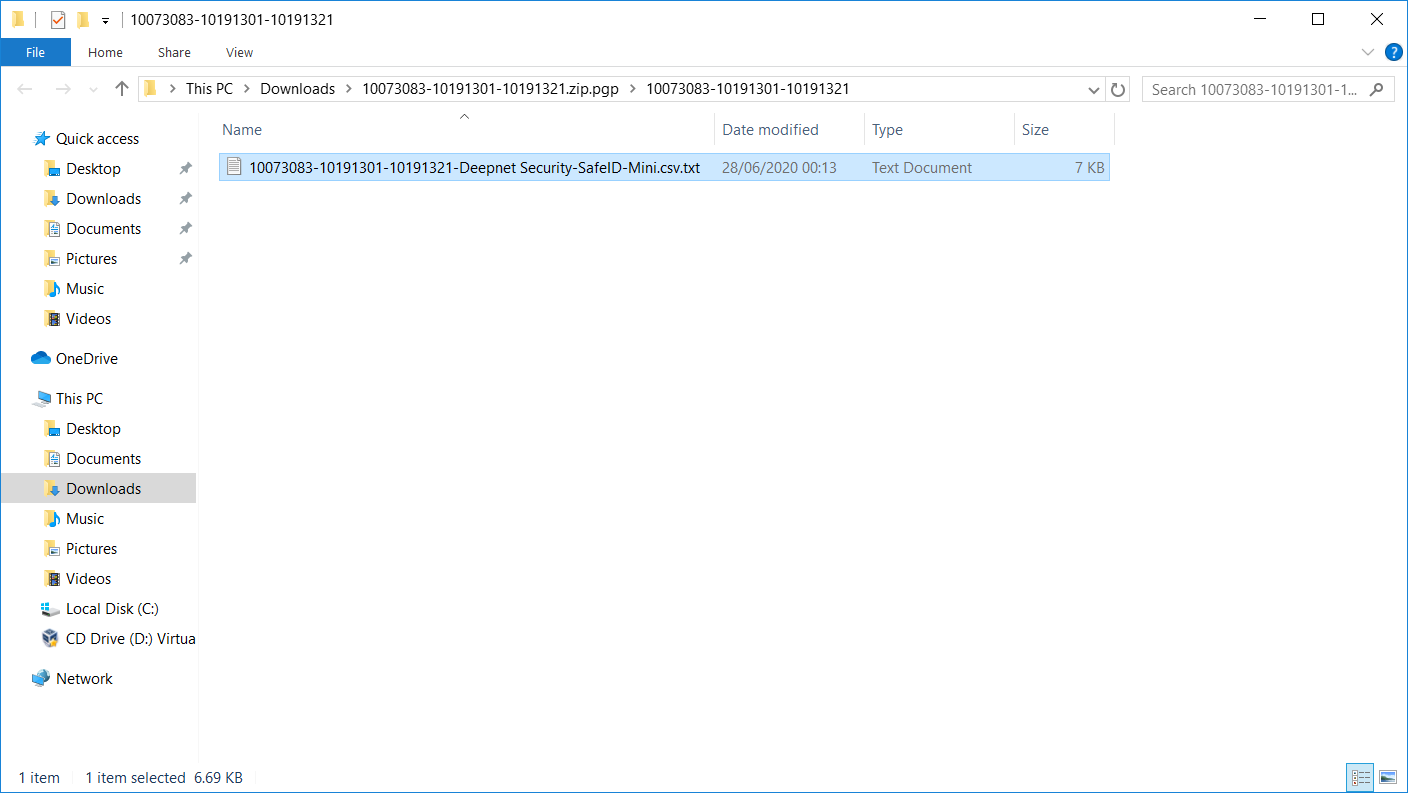Minimize the File Explorer window
The height and width of the screenshot is (793, 1408).
tap(1261, 19)
